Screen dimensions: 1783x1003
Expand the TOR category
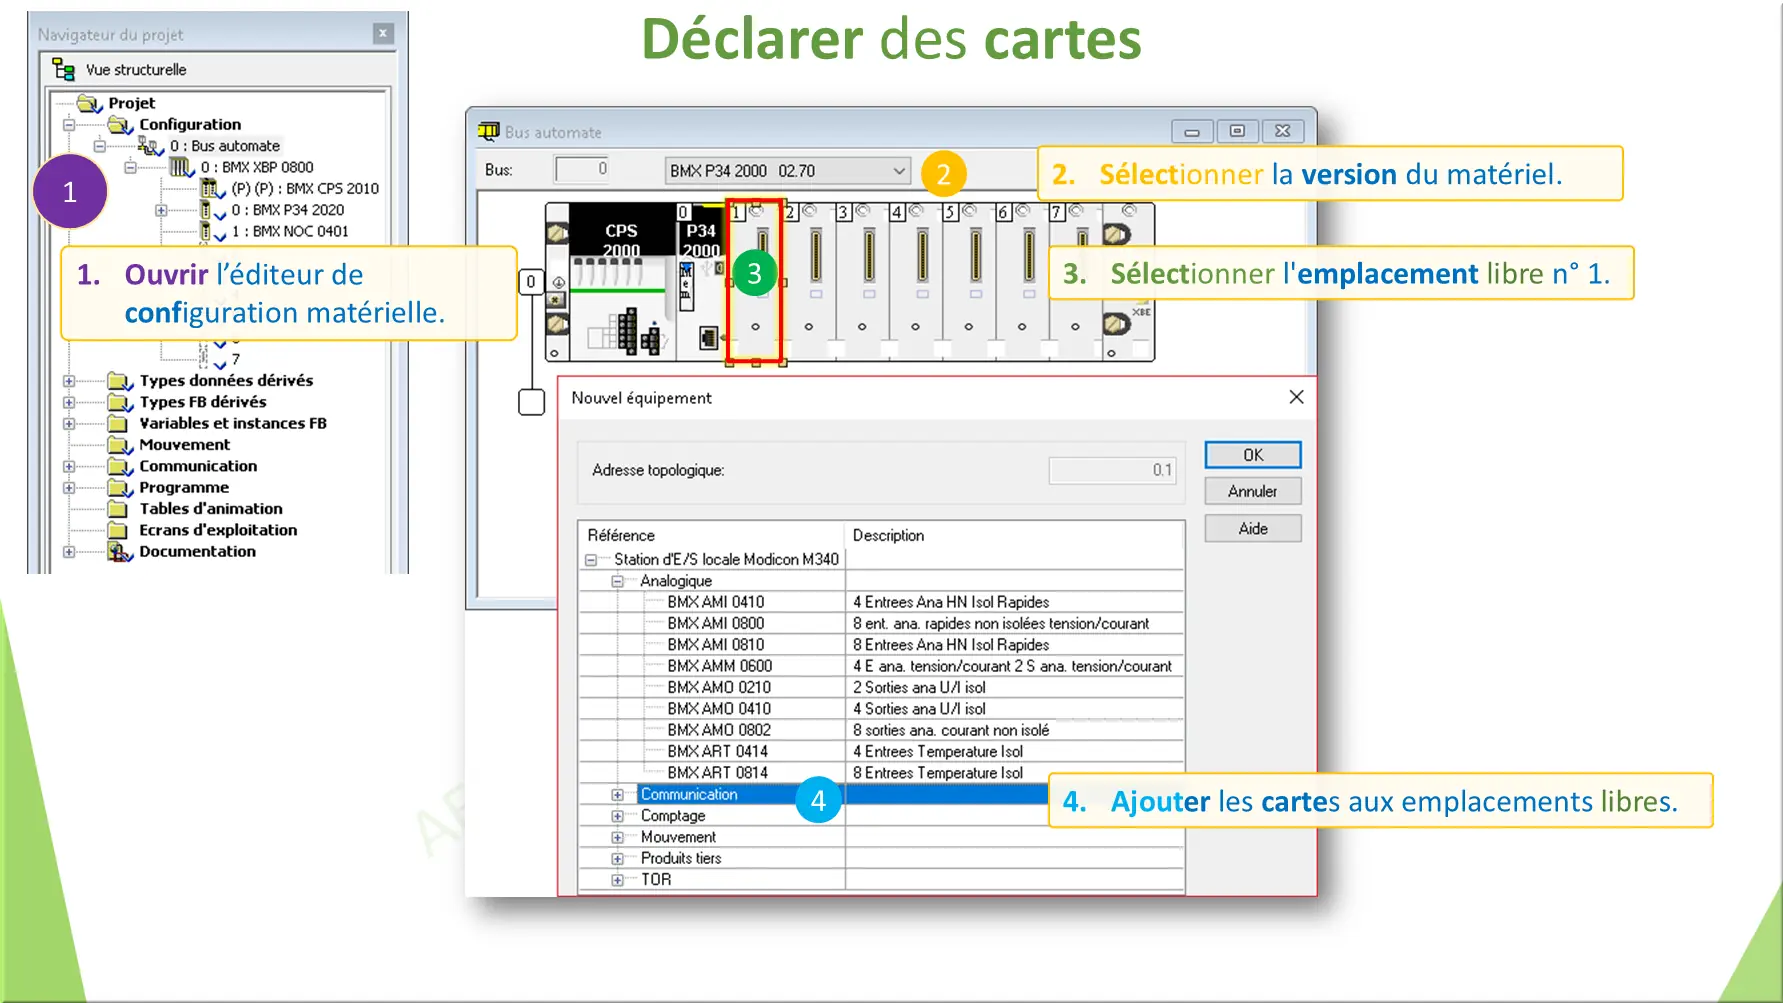coord(617,879)
